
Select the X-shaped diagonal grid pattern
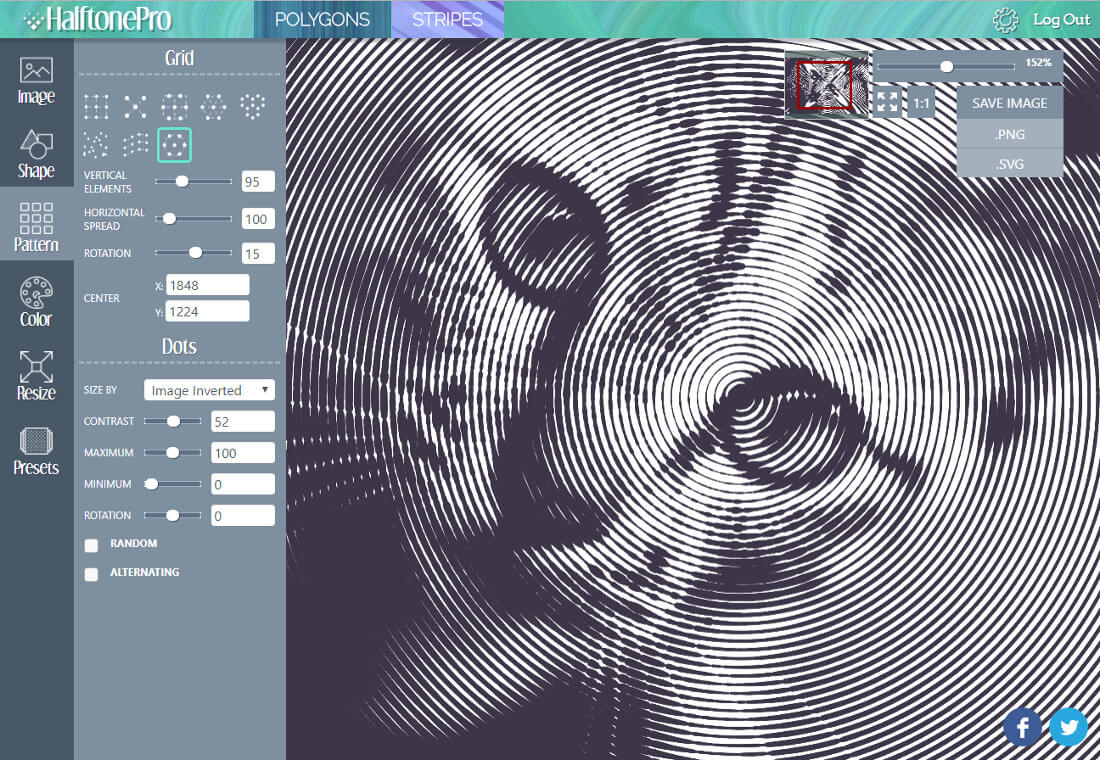(135, 107)
